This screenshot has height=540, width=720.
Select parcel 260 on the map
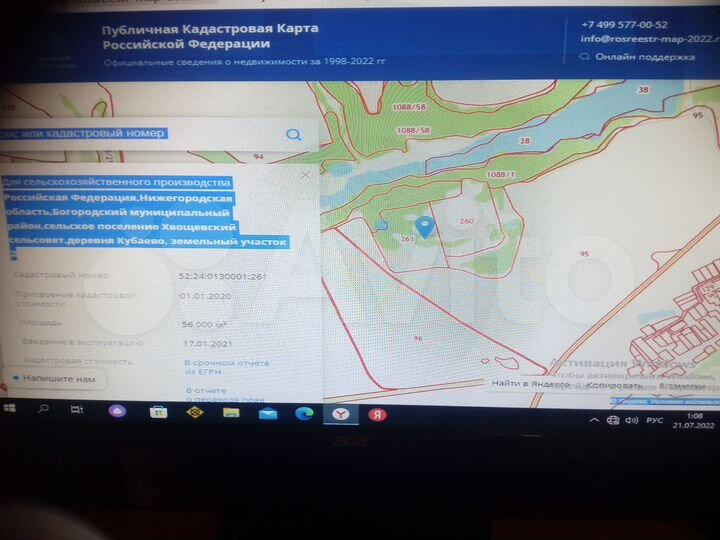coord(467,221)
